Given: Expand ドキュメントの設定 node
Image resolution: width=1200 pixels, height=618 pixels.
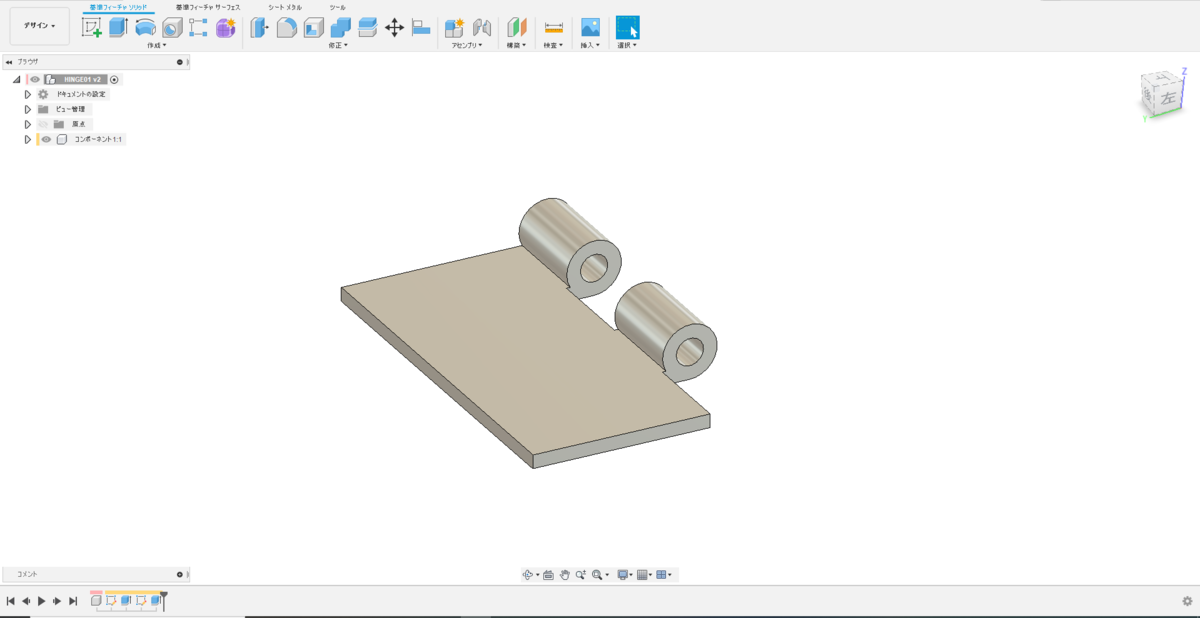Looking at the screenshot, I should pyautogui.click(x=28, y=94).
